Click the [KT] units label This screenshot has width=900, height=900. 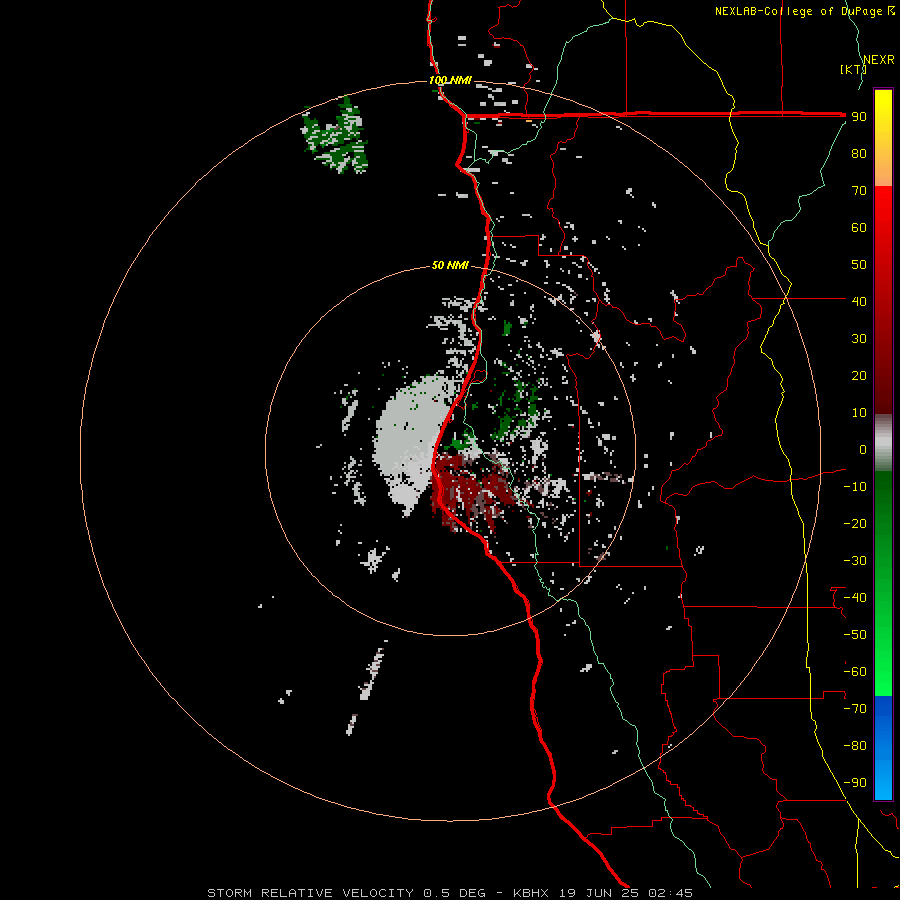coord(853,69)
